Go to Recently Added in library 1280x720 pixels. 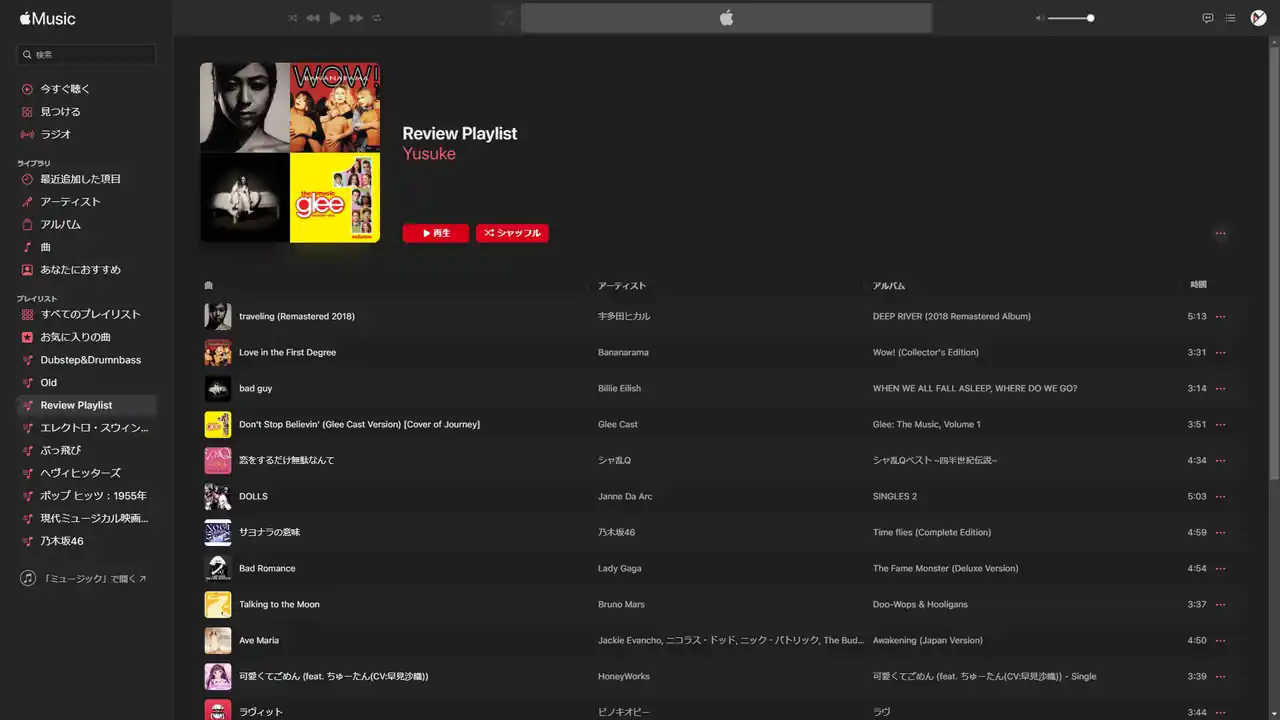(80, 179)
